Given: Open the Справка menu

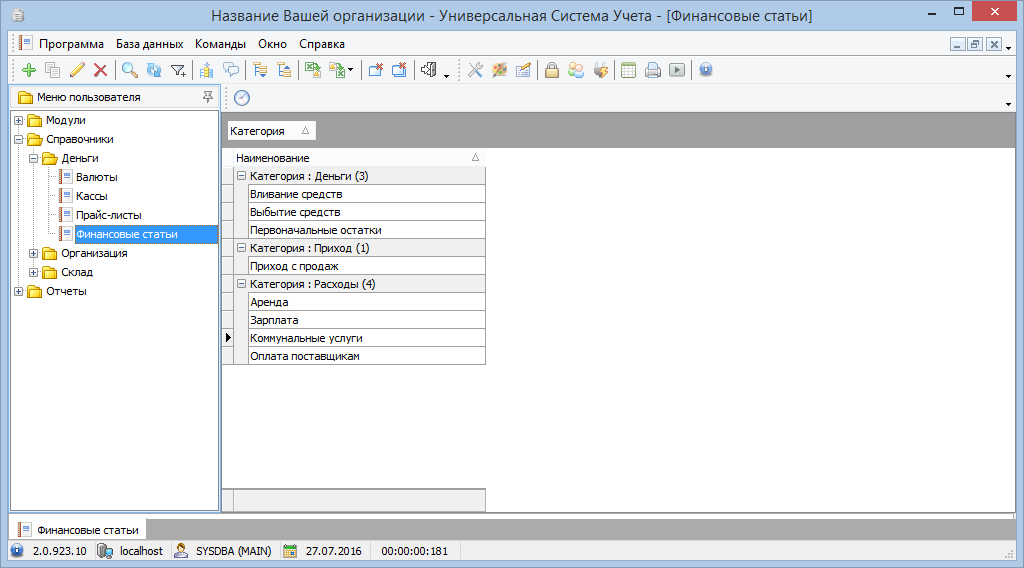Looking at the screenshot, I should point(321,44).
